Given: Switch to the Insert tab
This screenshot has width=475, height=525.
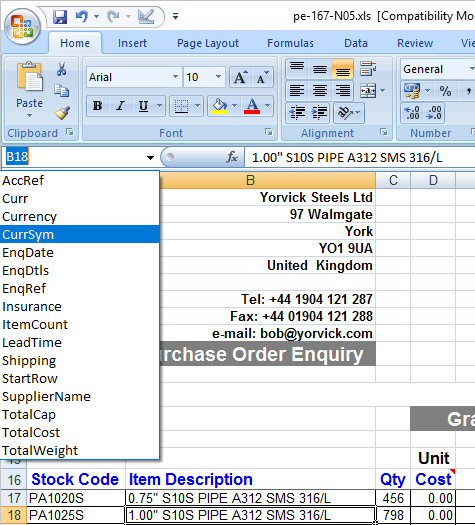Looking at the screenshot, I should coord(132,43).
